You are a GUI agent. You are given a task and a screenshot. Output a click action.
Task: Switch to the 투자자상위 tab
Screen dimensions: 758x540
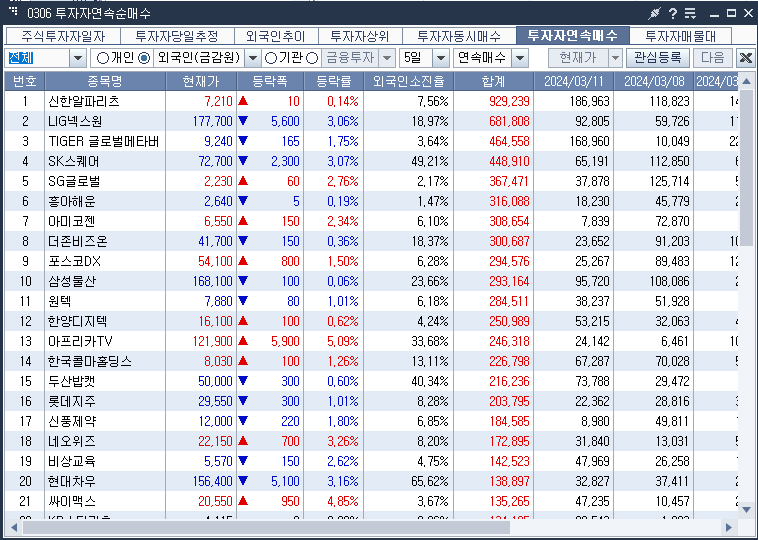[x=360, y=36]
